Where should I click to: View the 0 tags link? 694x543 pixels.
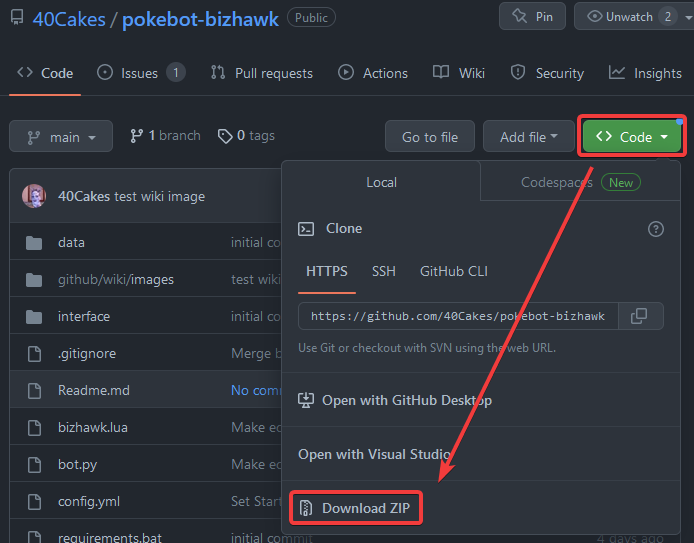coord(247,135)
